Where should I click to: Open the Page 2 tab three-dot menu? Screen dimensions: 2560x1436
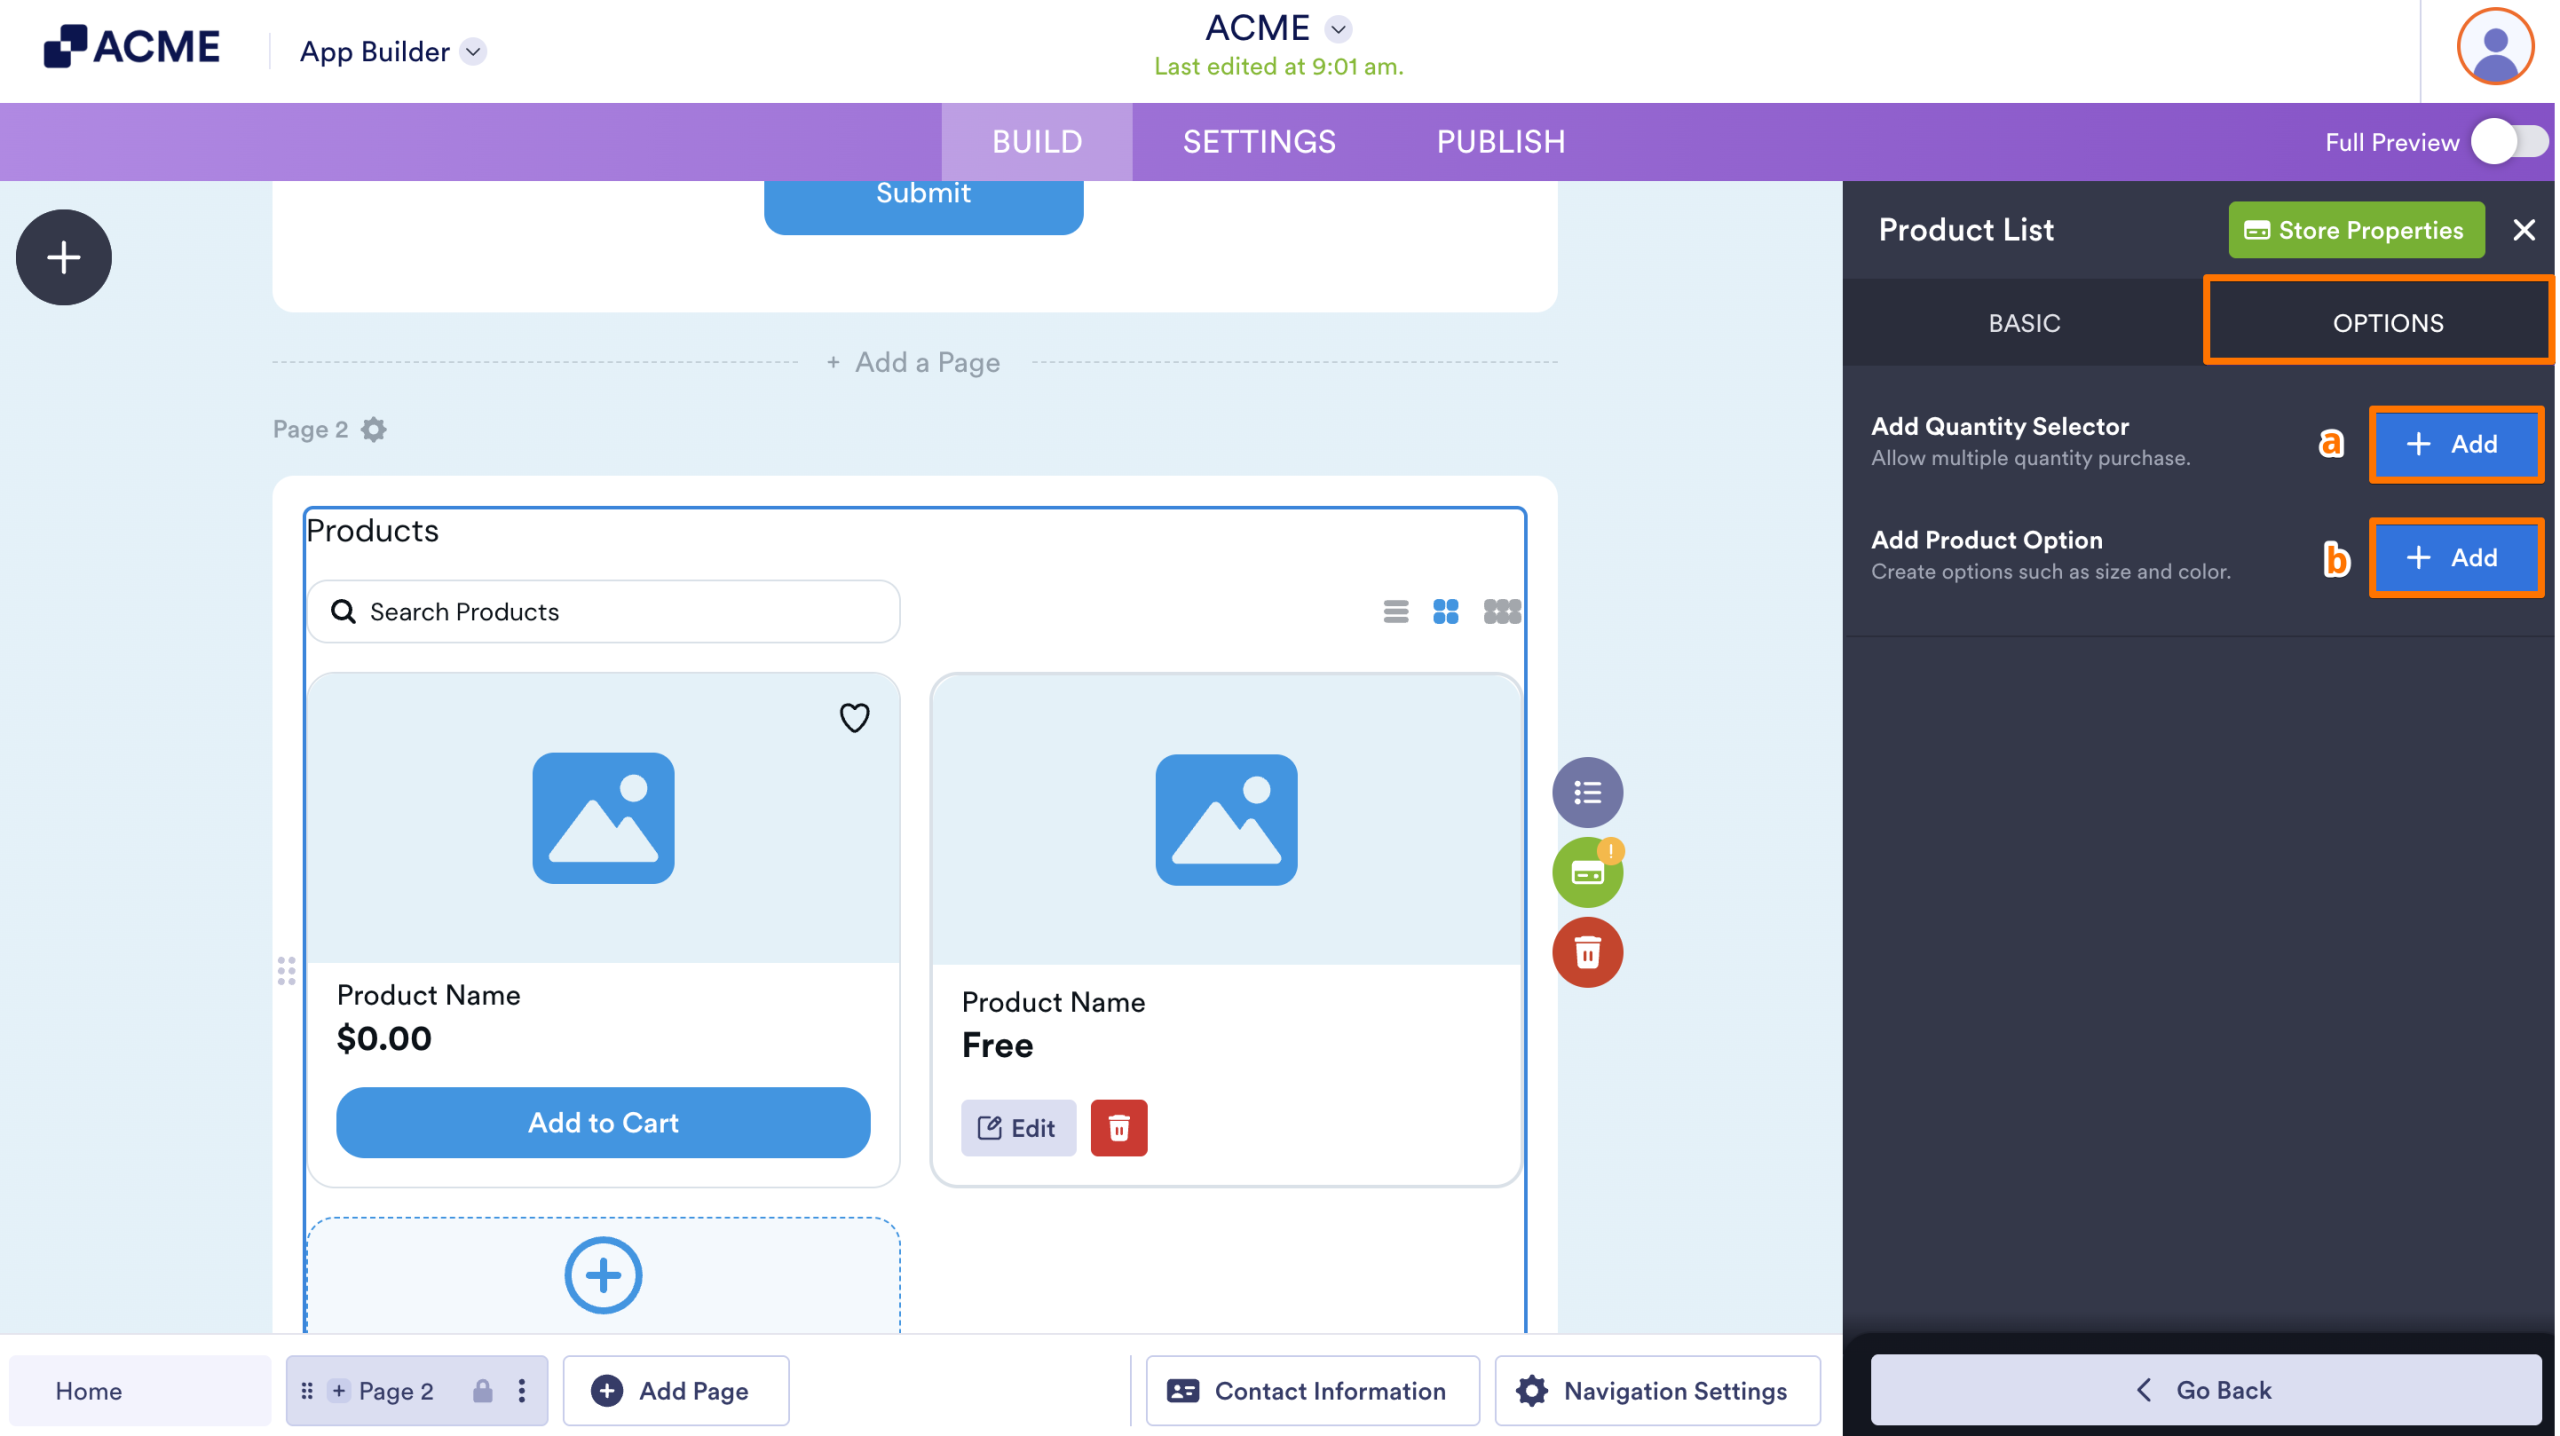[523, 1393]
